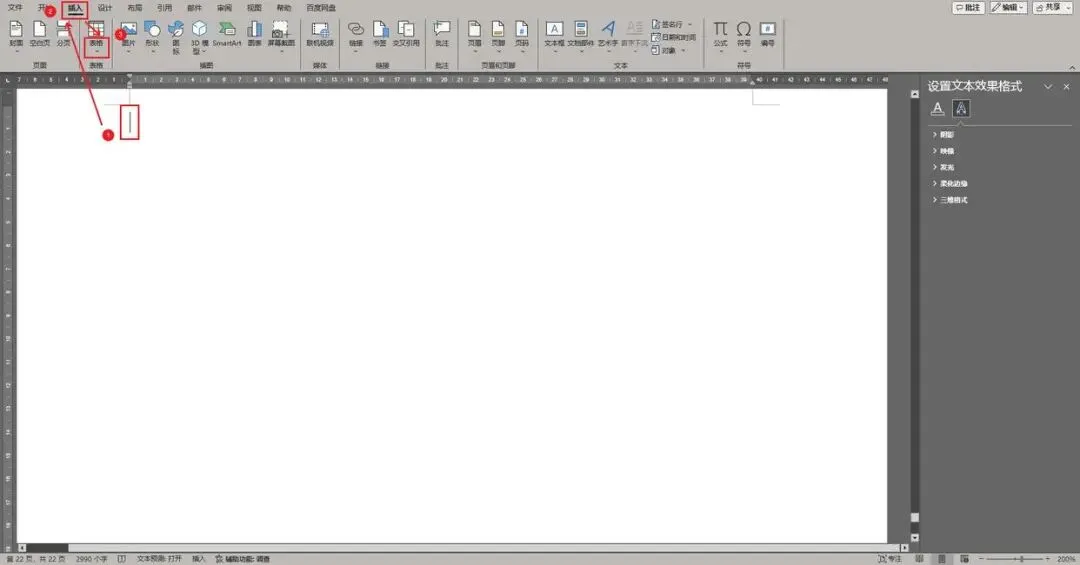
Task: Insert a picture (图片)
Action: 128,36
